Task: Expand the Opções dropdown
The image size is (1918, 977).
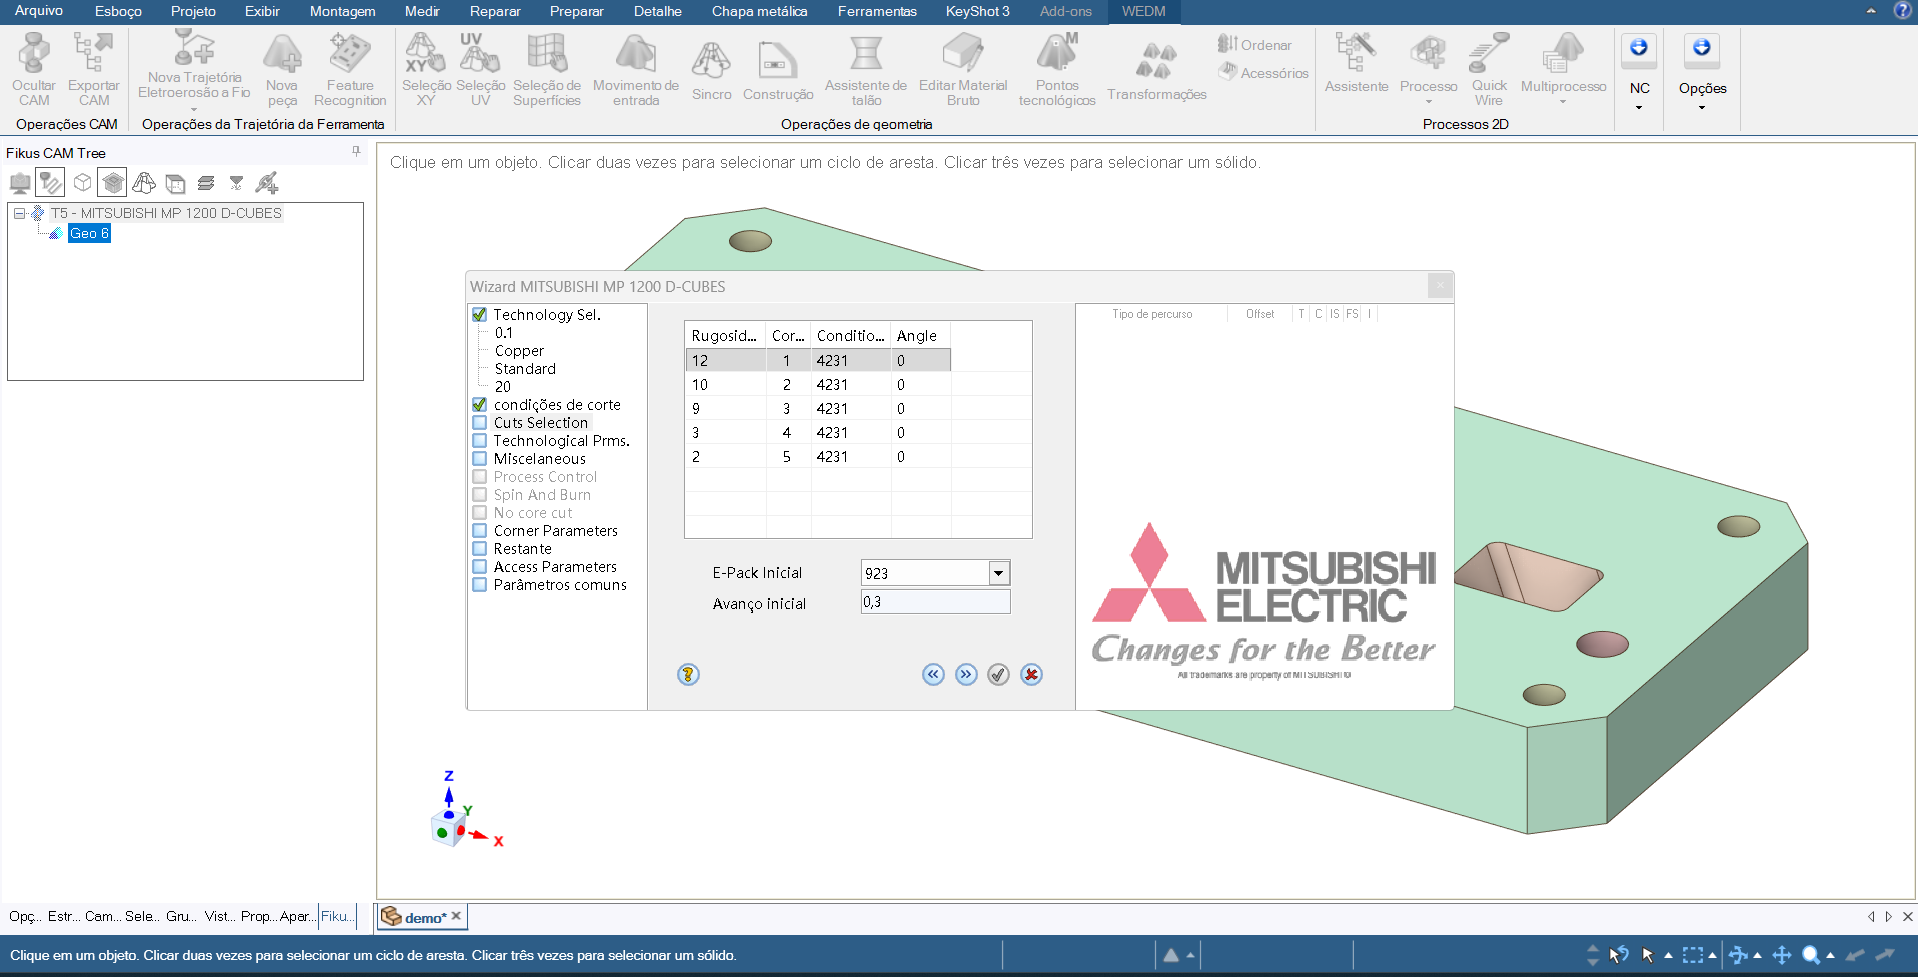Action: [1702, 106]
